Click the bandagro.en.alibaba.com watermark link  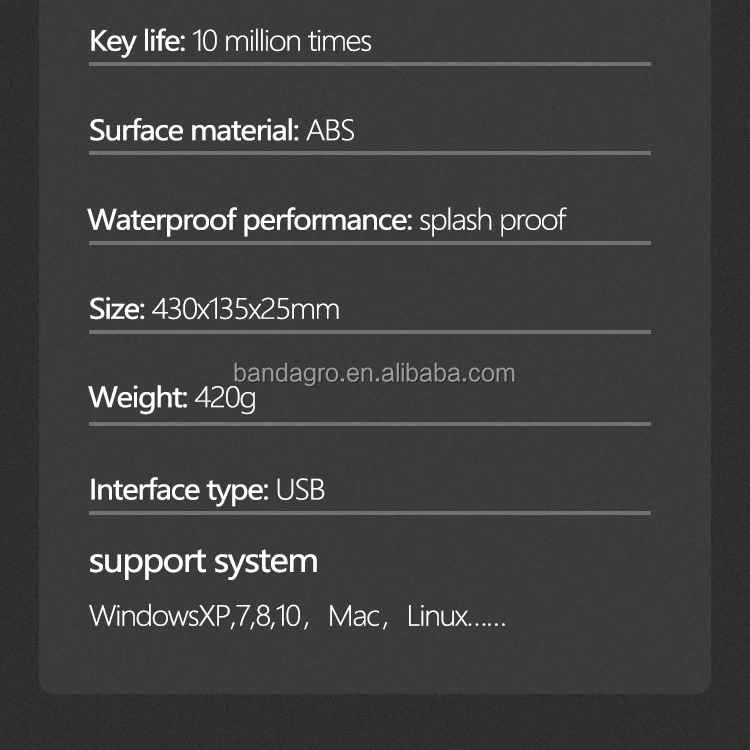[374, 374]
